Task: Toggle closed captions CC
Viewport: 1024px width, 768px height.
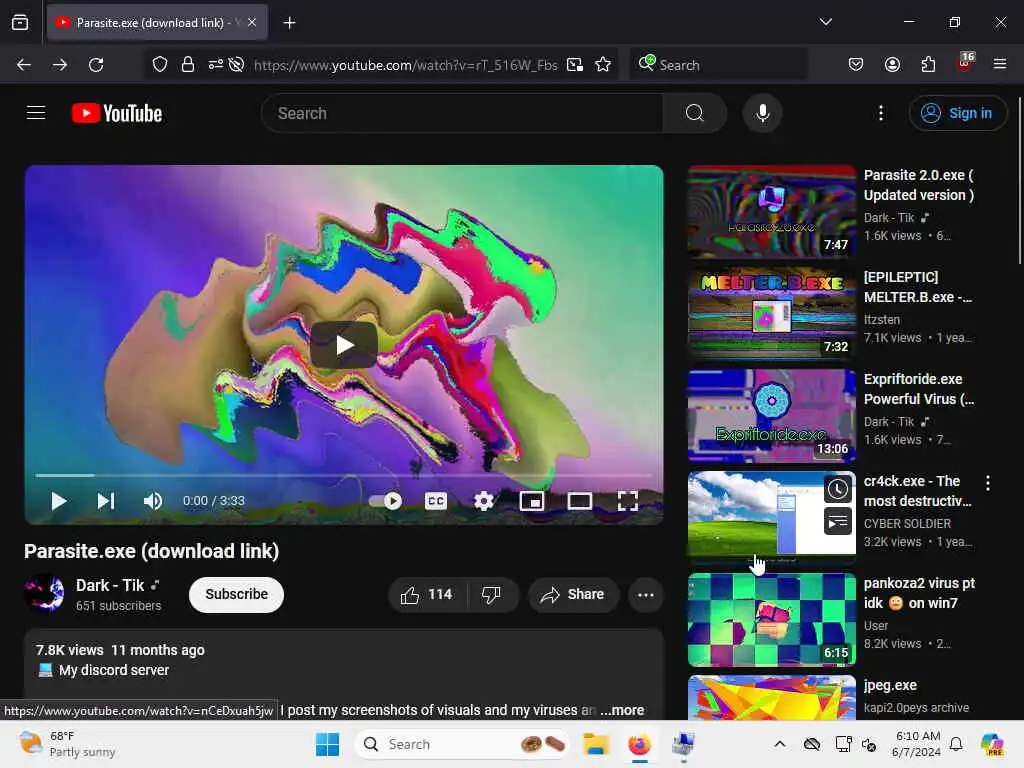Action: tap(436, 501)
